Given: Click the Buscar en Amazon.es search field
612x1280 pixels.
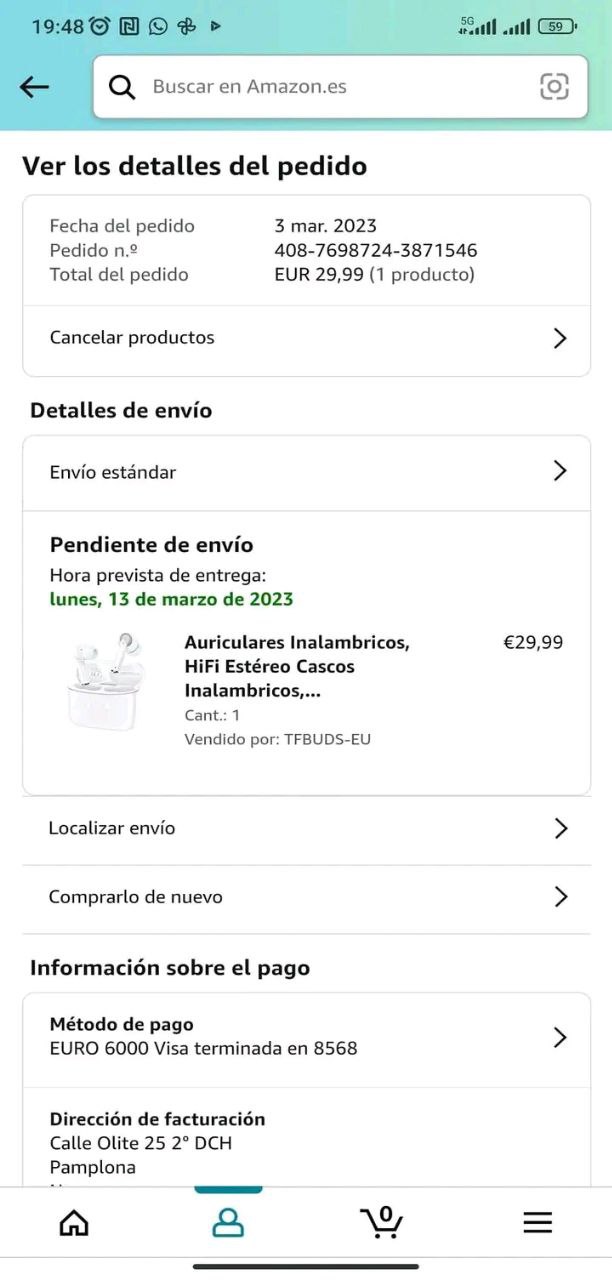Looking at the screenshot, I should point(340,87).
